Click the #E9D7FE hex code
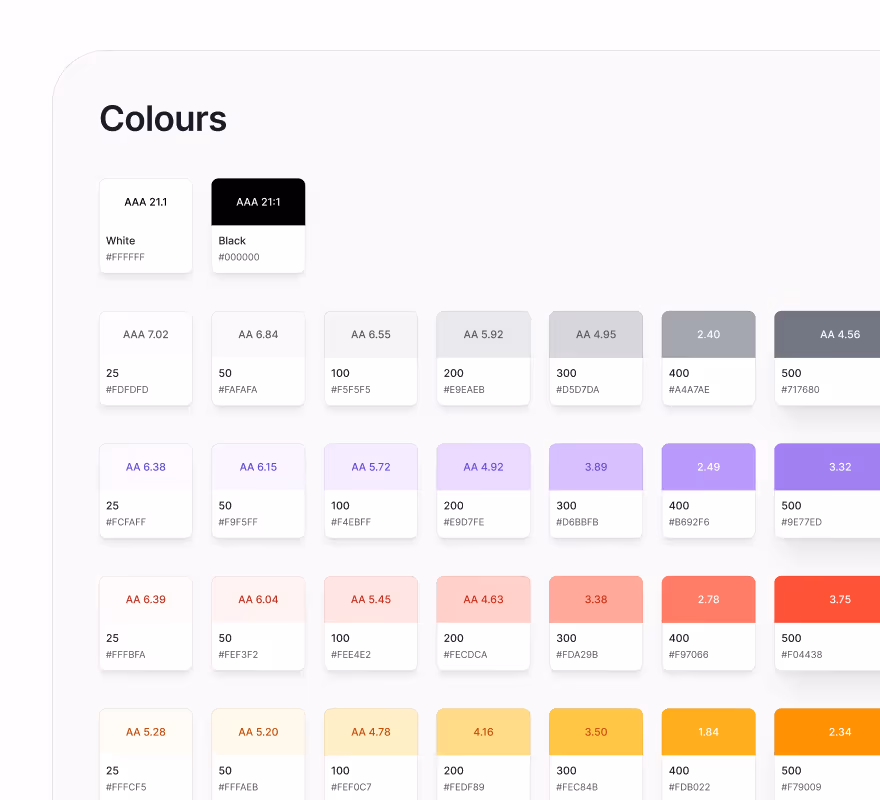Viewport: 880px width, 800px height. coord(464,522)
